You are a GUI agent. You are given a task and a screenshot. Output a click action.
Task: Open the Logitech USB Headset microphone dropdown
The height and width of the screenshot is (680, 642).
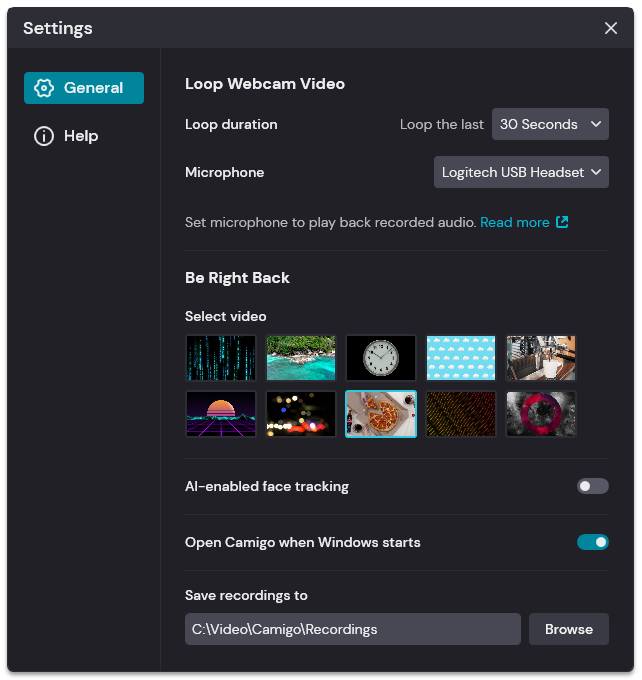tap(521, 172)
